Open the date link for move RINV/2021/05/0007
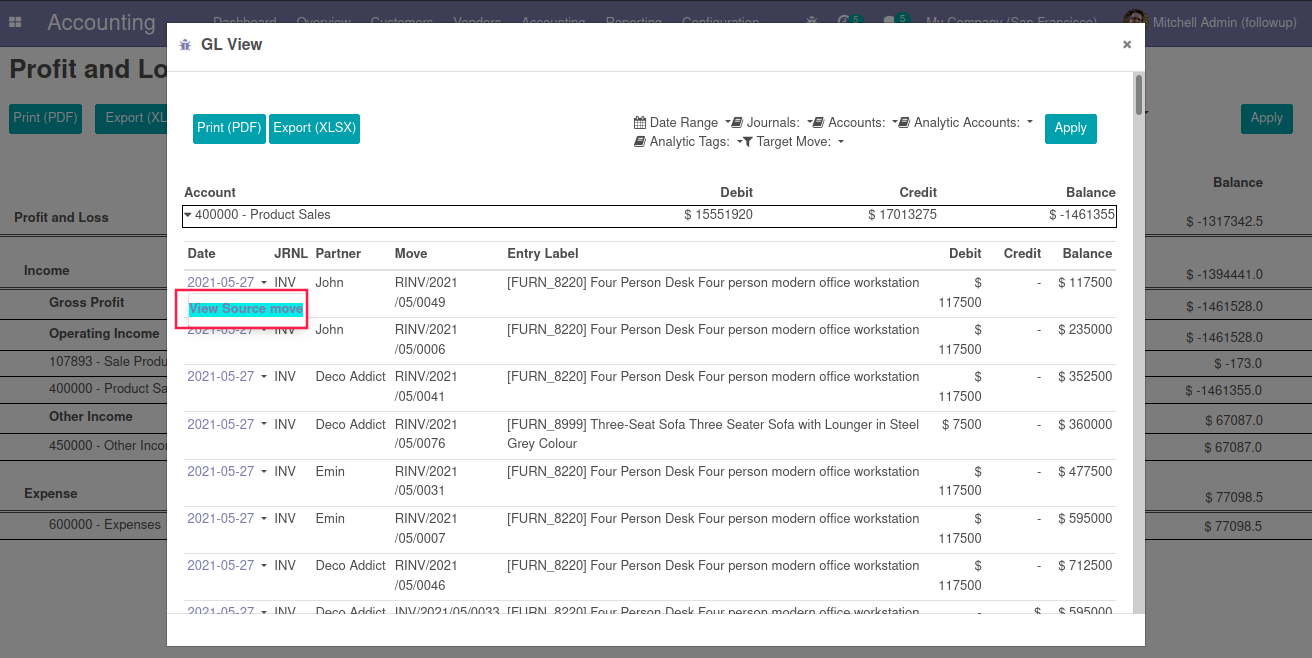The image size is (1312, 658). (x=220, y=519)
